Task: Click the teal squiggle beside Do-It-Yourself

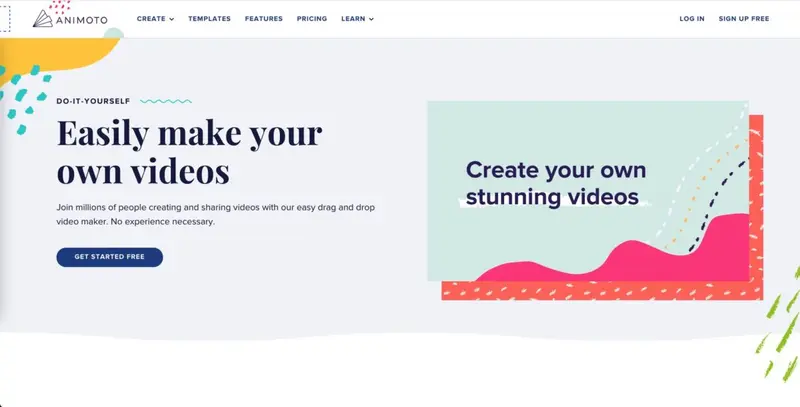Action: coord(166,101)
